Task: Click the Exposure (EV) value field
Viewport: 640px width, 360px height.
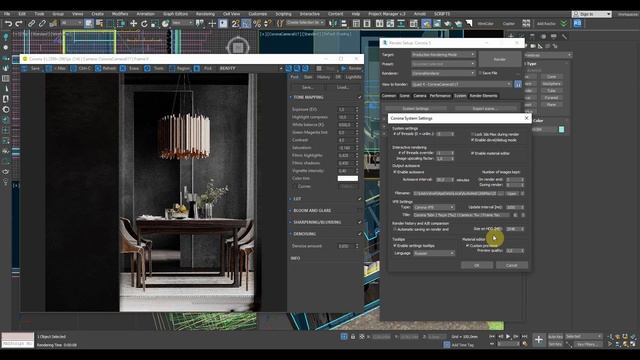Action: coord(346,109)
